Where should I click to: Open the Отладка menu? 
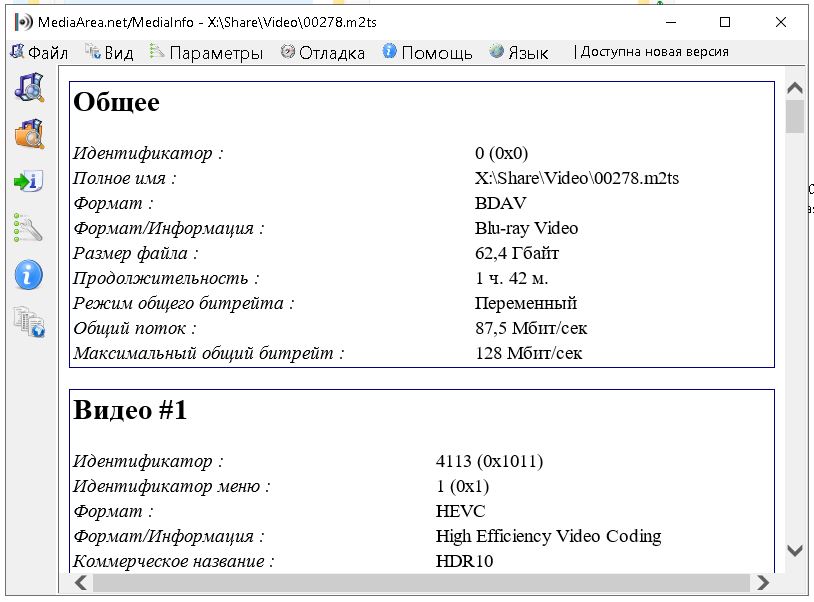pos(323,52)
